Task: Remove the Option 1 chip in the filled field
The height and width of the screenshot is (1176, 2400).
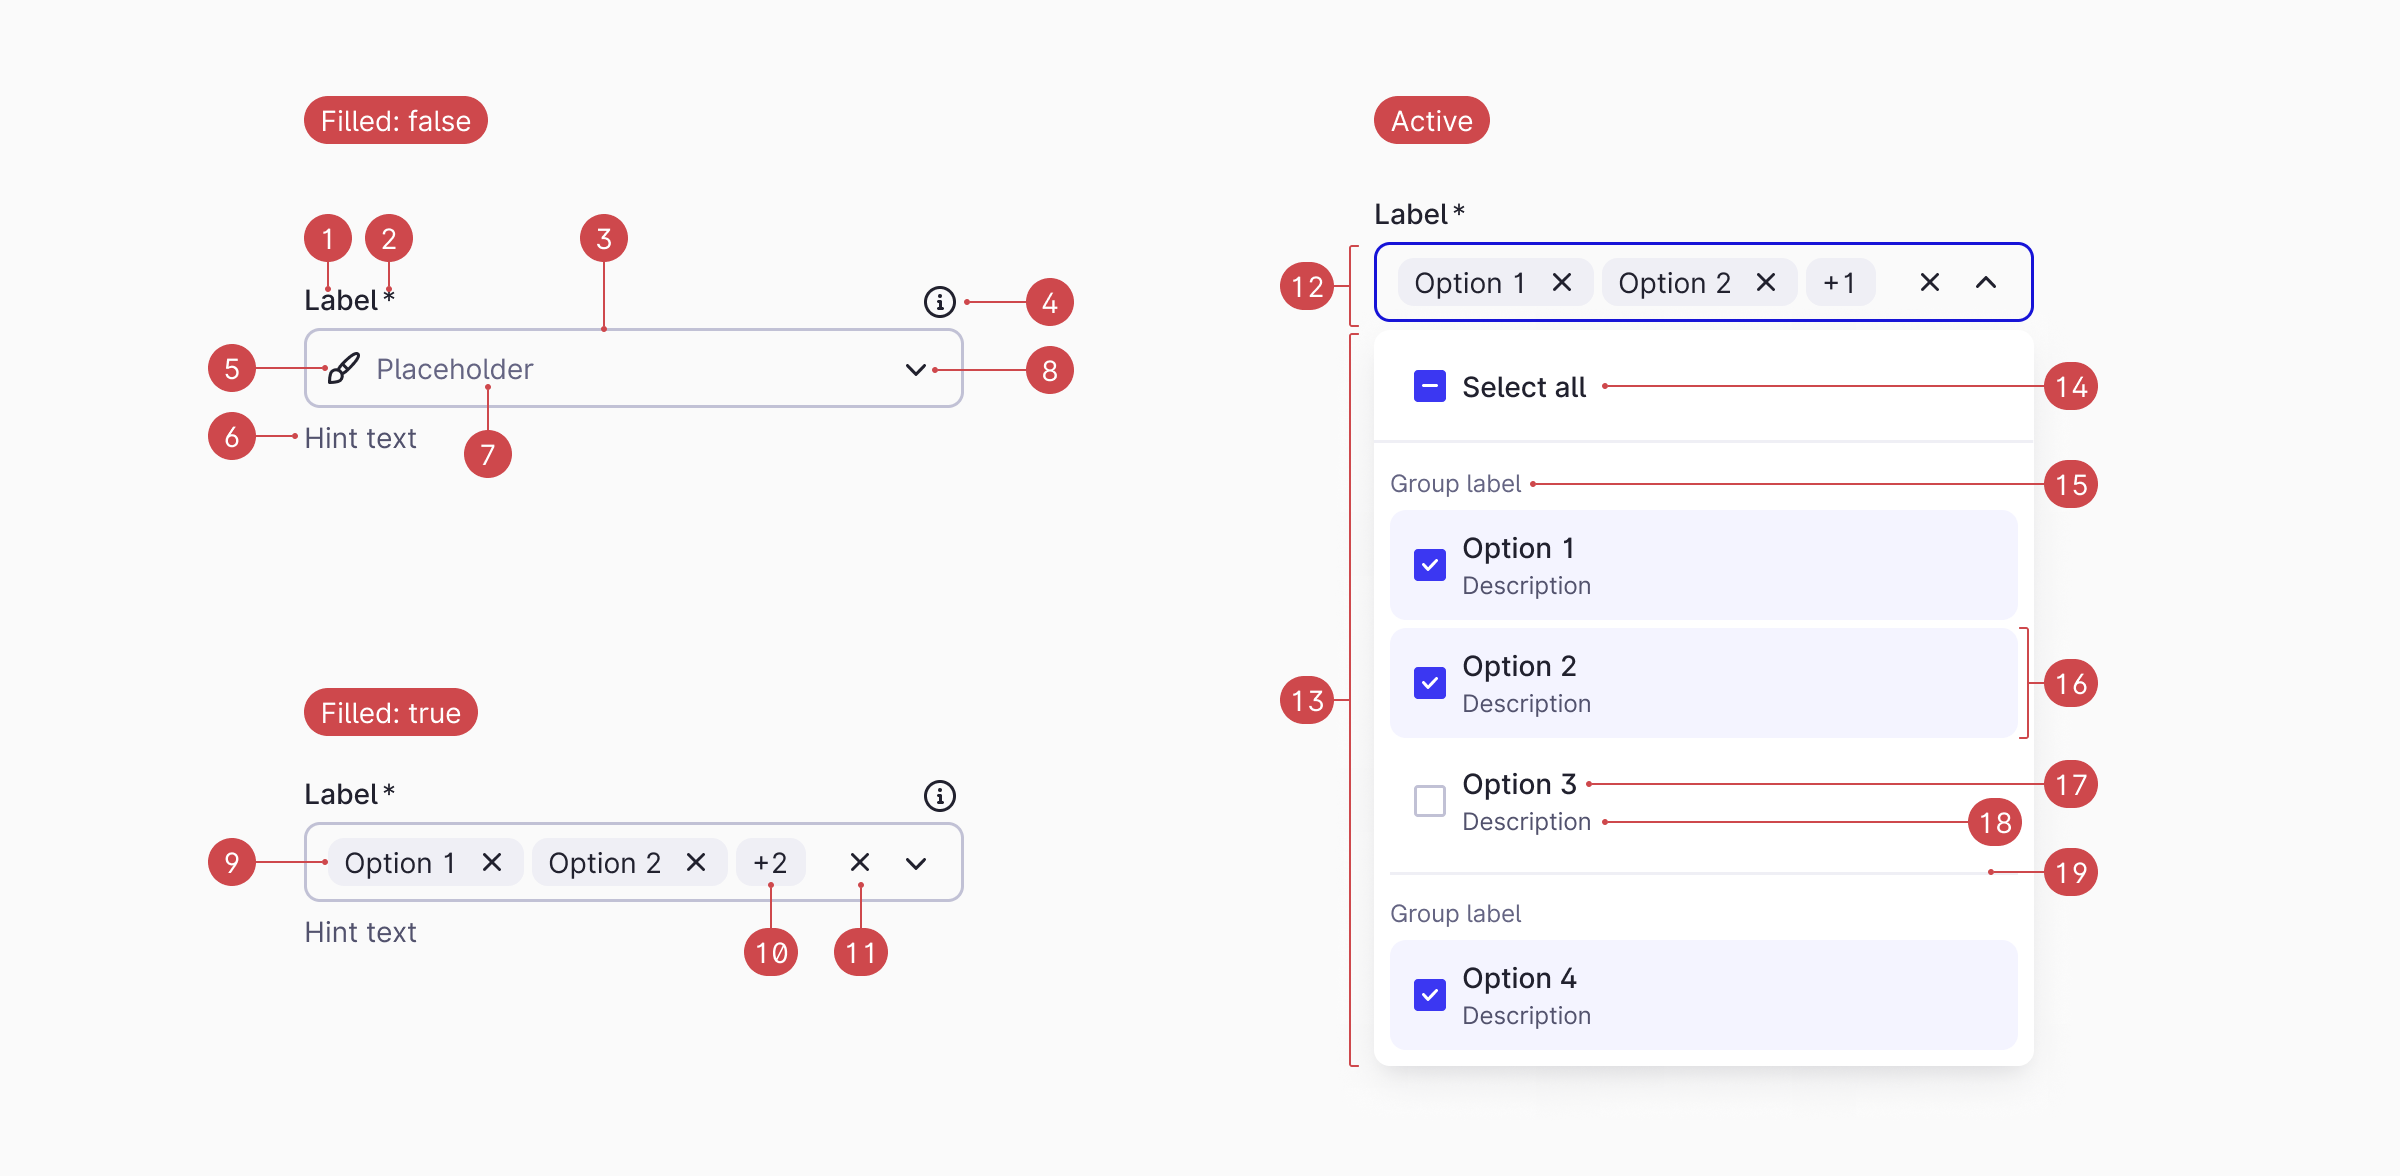Action: pos(491,862)
